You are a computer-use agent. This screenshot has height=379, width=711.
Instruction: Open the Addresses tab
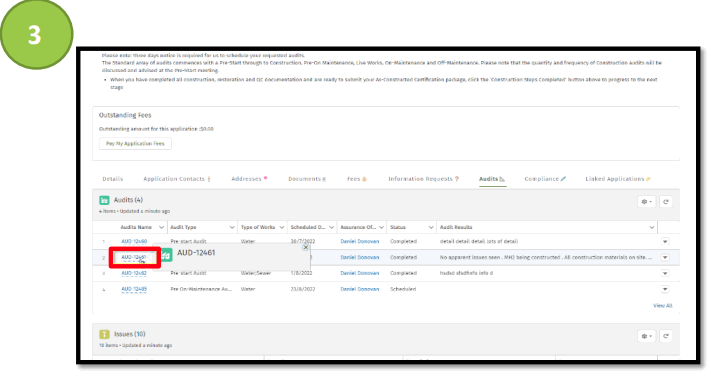click(249, 179)
